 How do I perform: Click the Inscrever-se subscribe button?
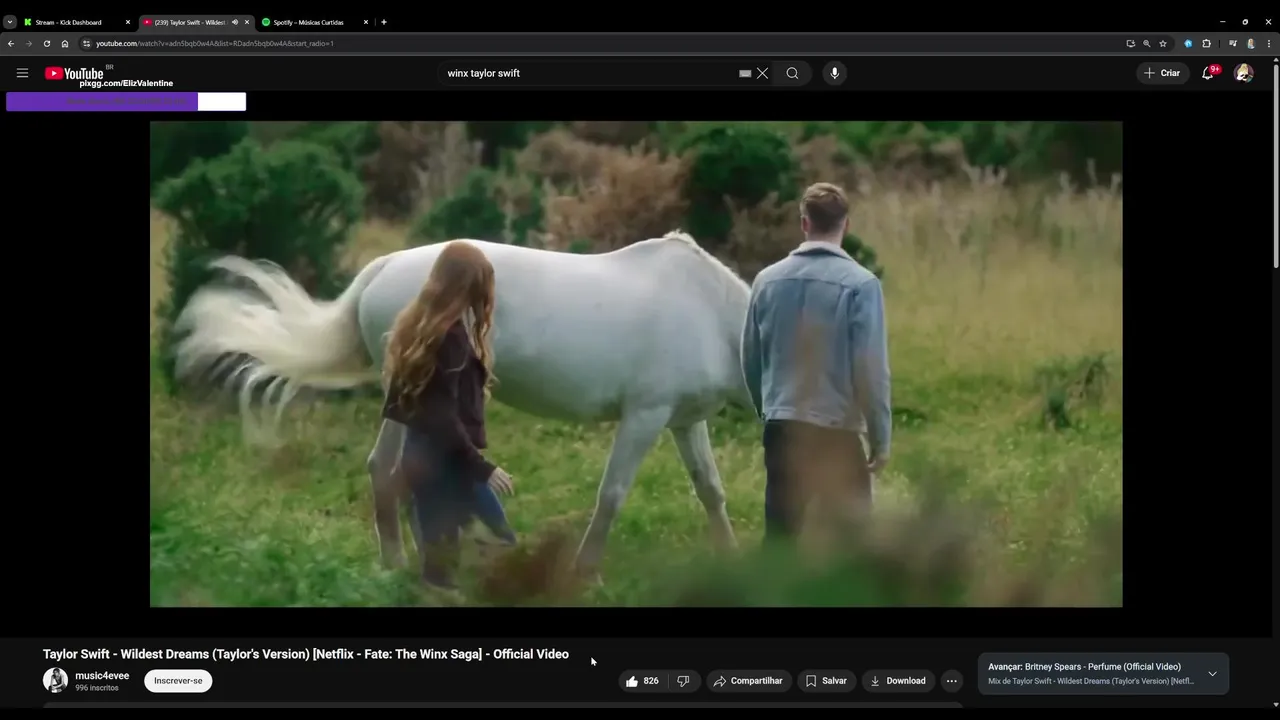(x=178, y=681)
